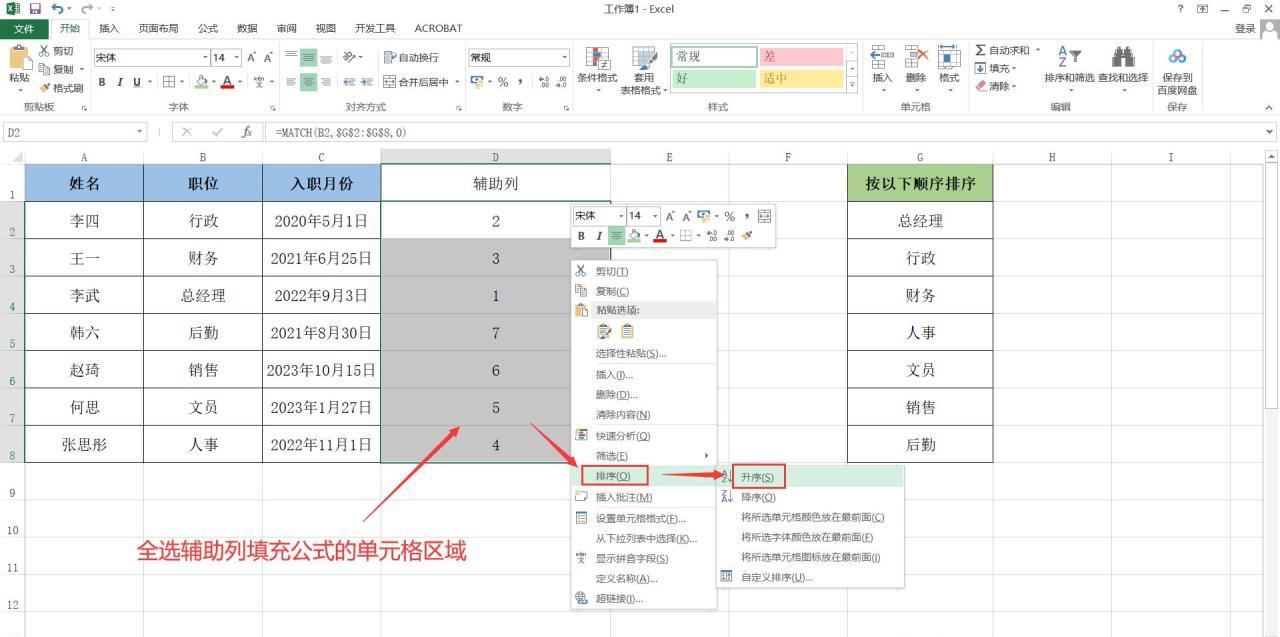Click the Clear (清除) eraser button
The image size is (1280, 637).
pos(996,86)
